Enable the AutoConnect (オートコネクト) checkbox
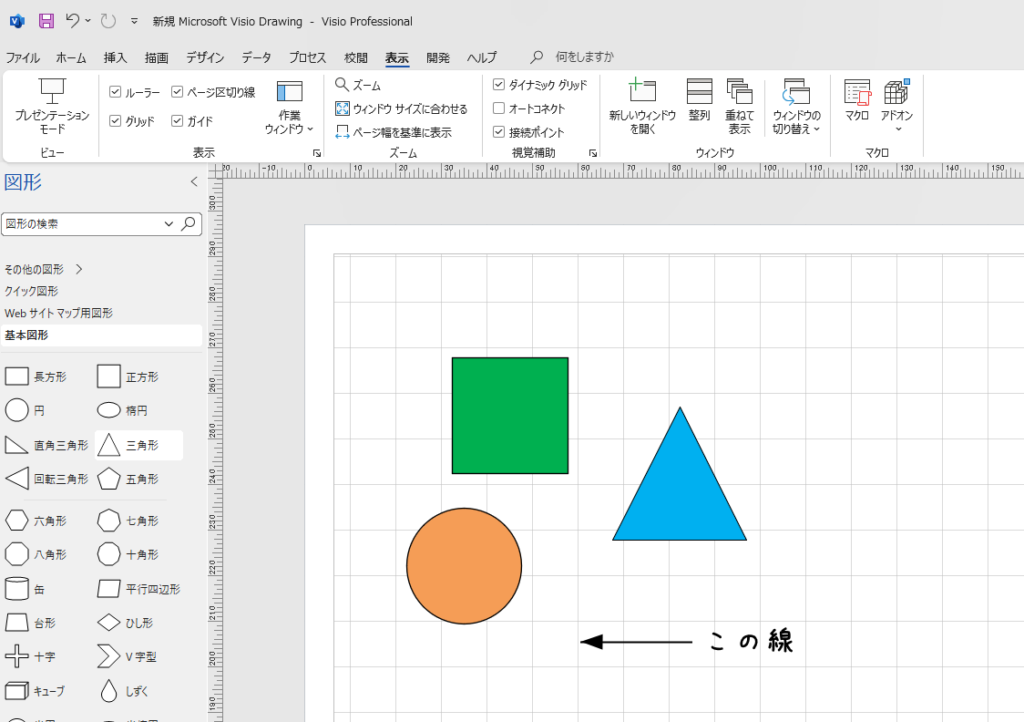This screenshot has width=1024, height=722. click(499, 109)
